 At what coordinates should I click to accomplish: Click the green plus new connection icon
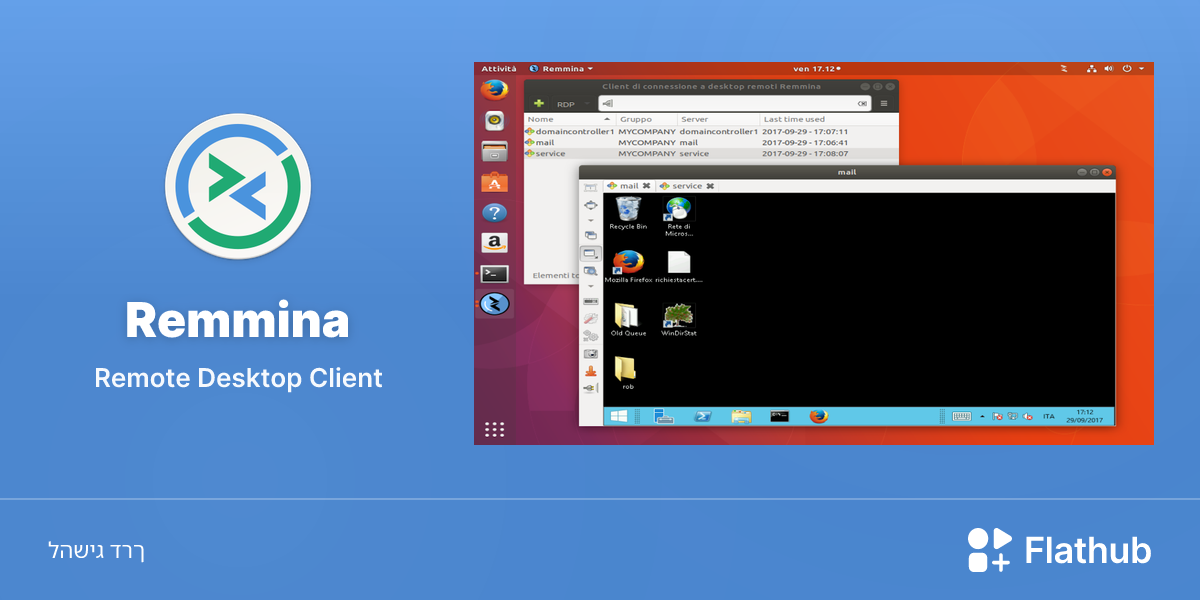point(538,103)
